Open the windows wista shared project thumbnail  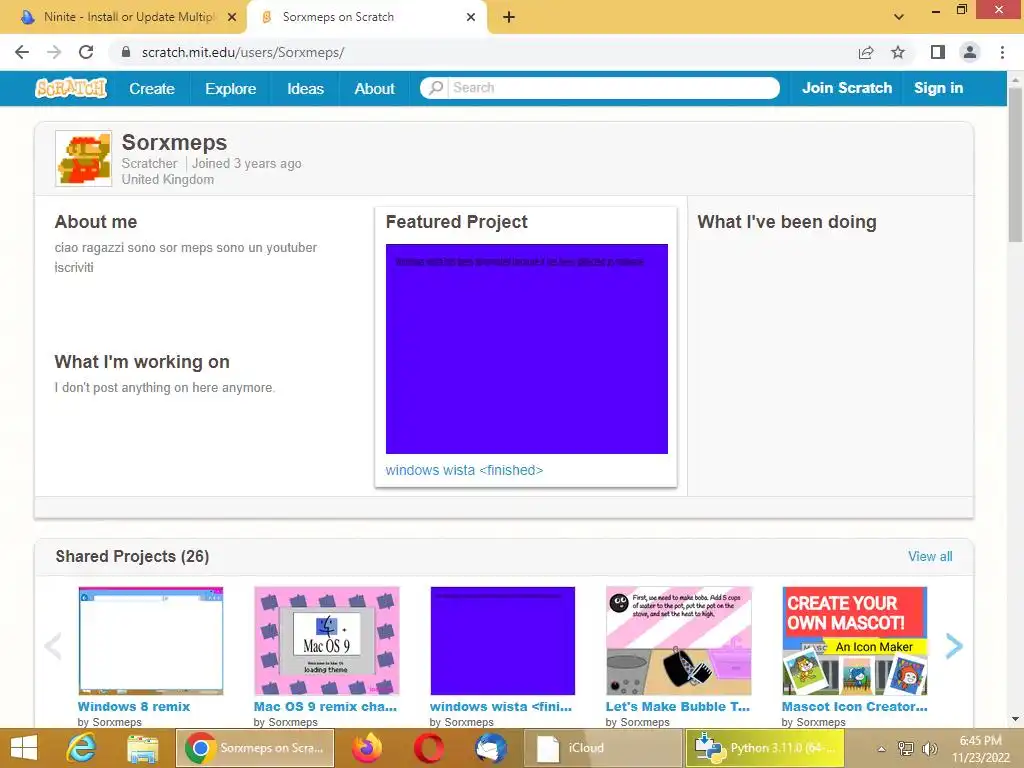(503, 641)
